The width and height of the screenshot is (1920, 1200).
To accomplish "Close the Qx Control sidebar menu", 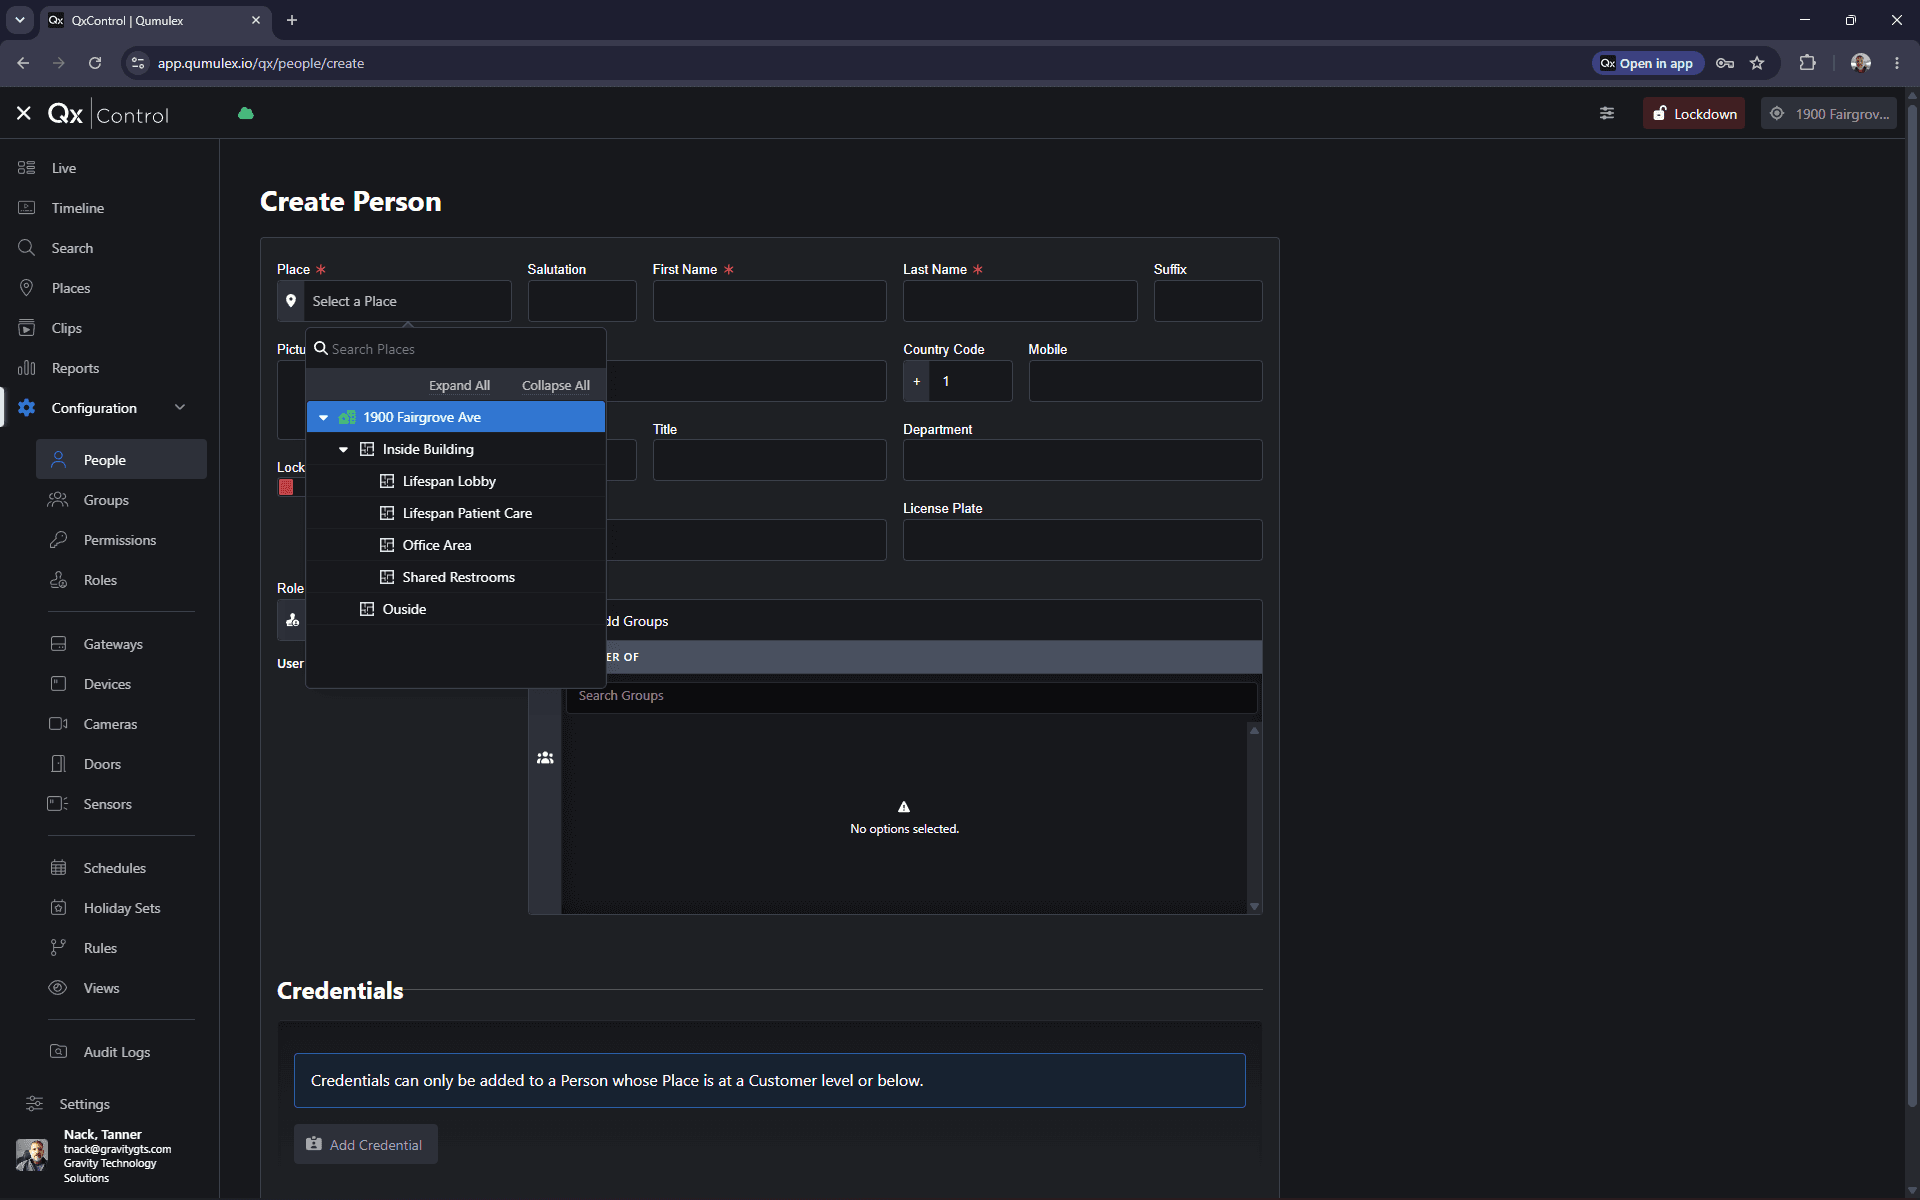I will (24, 114).
